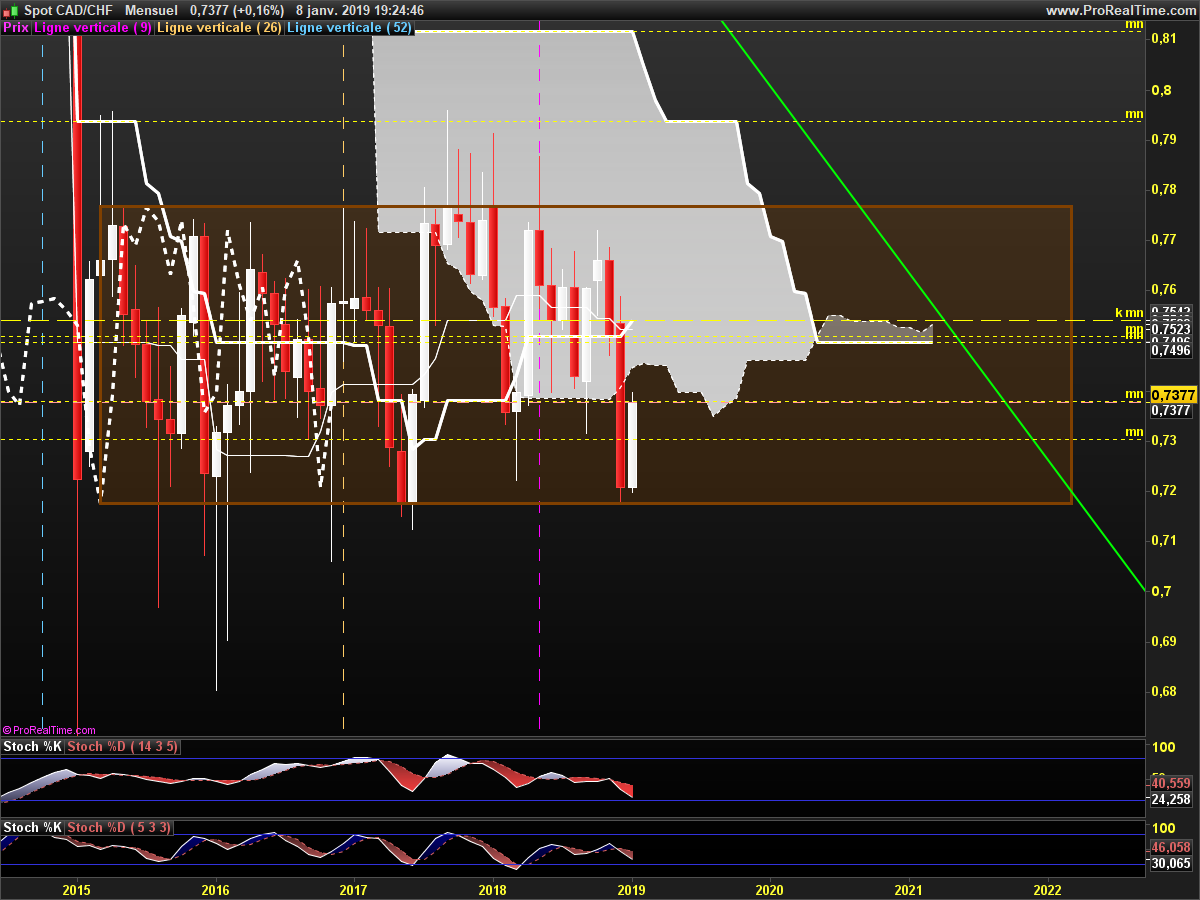Select the green descending trendline
This screenshot has width=1200, height=900.
[x=932, y=305]
